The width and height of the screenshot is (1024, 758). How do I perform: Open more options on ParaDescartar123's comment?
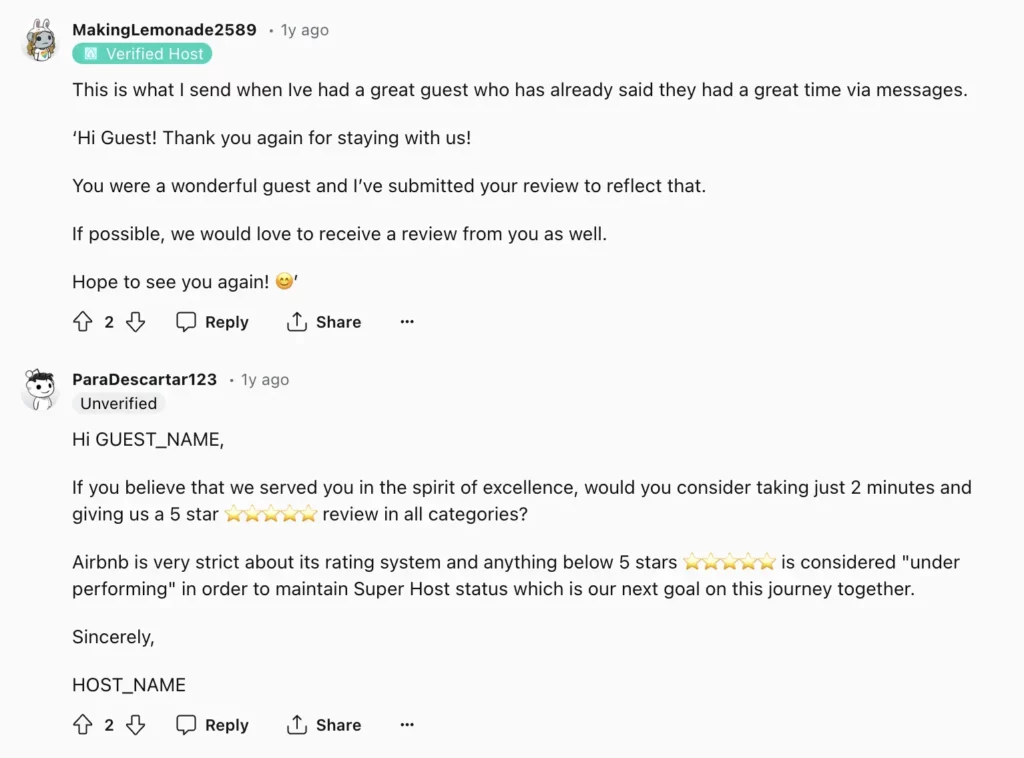(407, 725)
